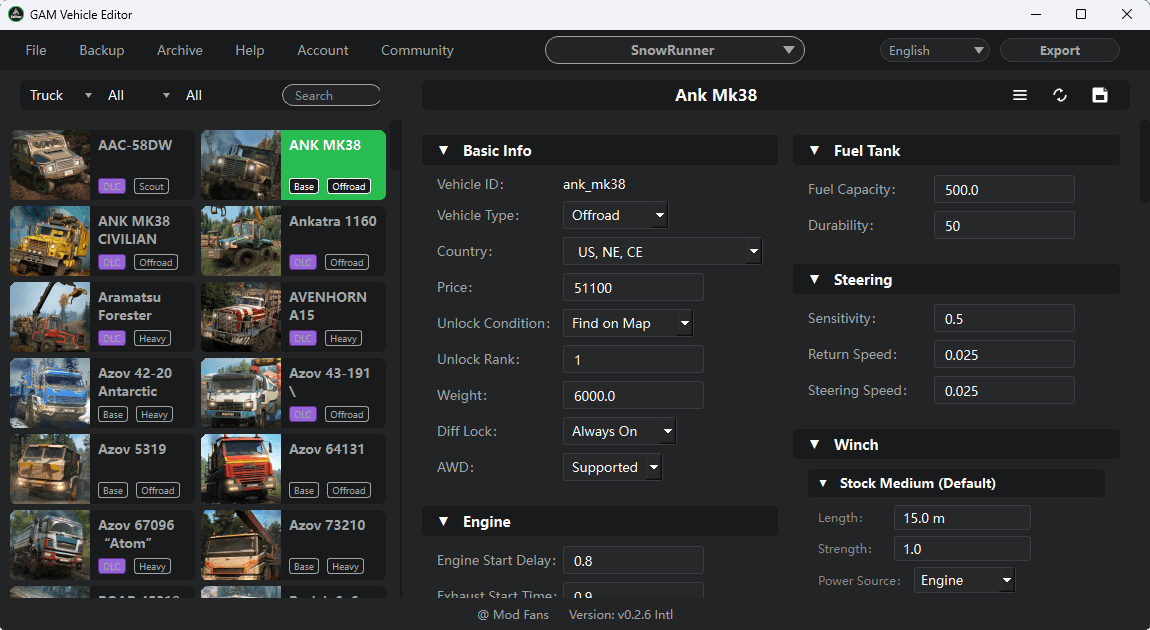Click the winch Strength field
Image resolution: width=1150 pixels, height=630 pixels.
(962, 549)
